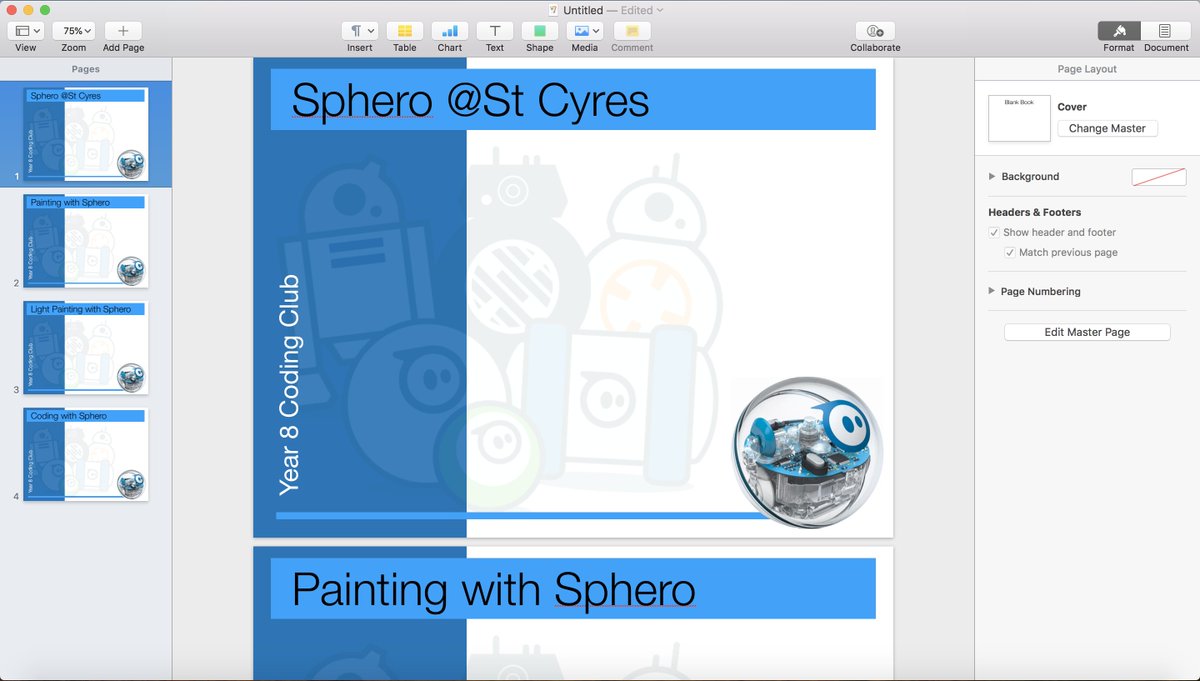Expand the Page Numbering section

pos(992,291)
